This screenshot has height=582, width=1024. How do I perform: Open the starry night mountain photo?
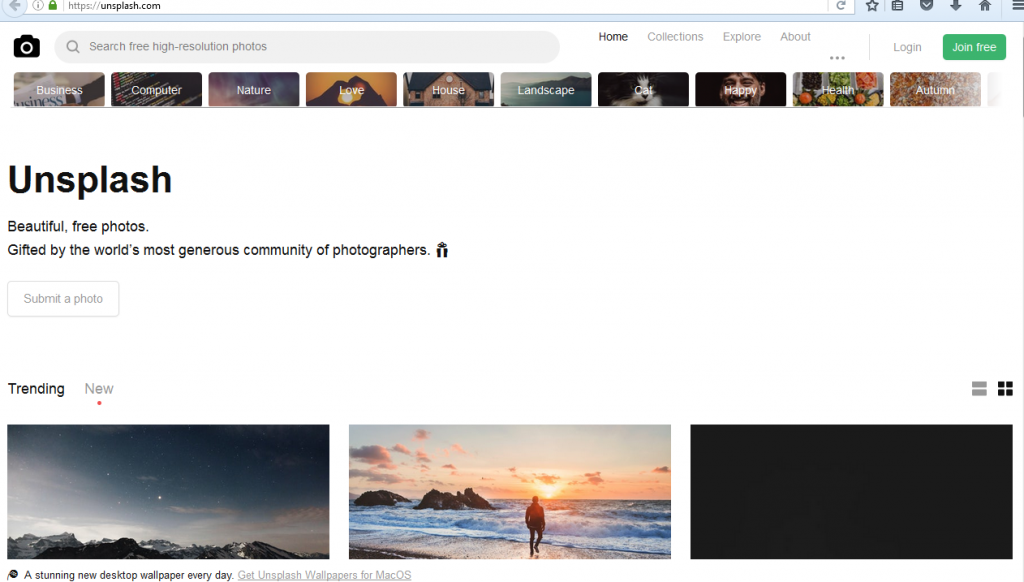tap(168, 492)
